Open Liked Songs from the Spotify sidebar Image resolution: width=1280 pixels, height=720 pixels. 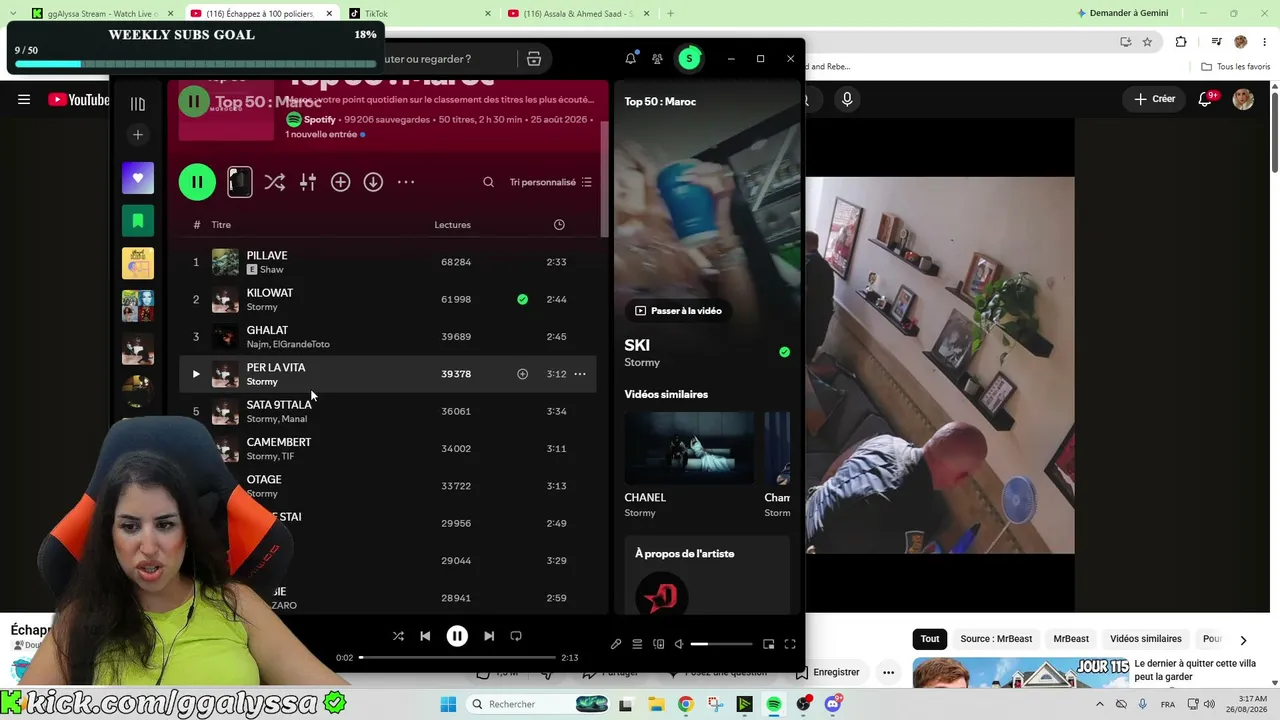pos(138,178)
